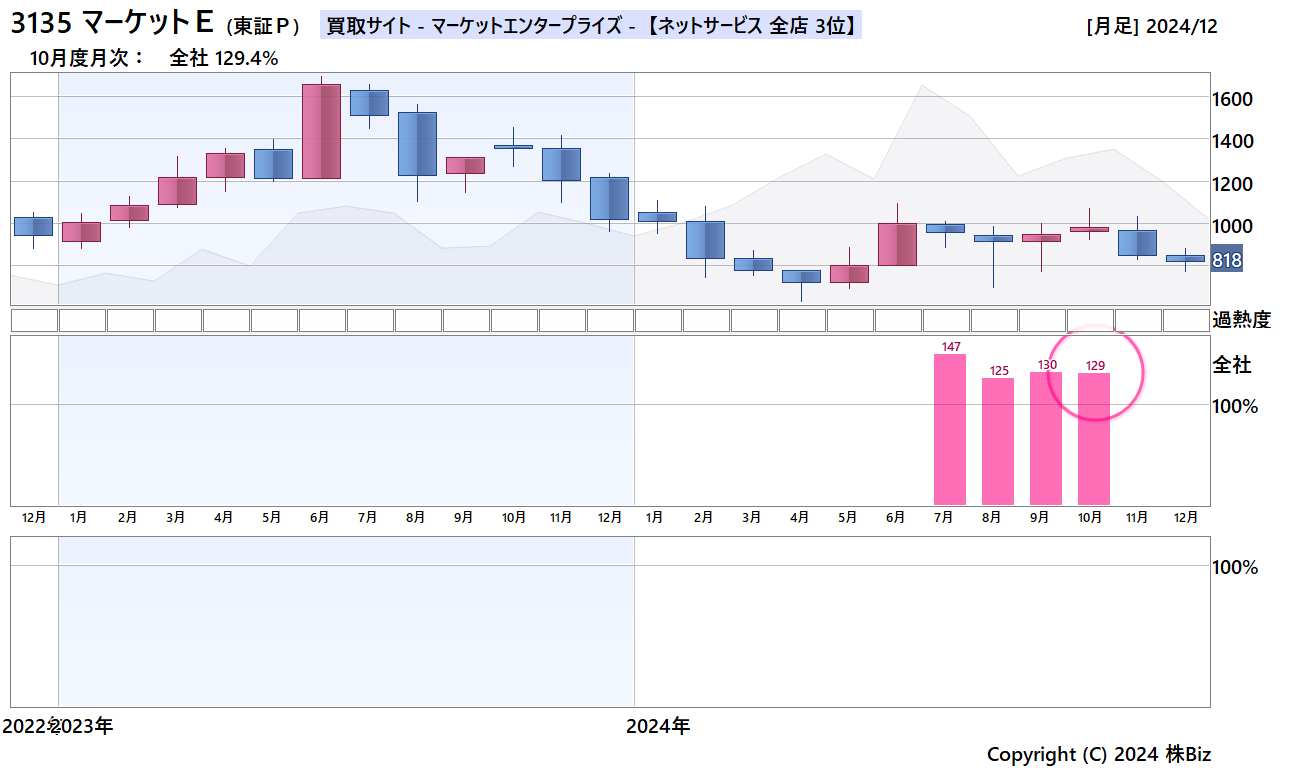Click the pink bar labeled 130
Image resolution: width=1300 pixels, height=770 pixels.
tap(1046, 438)
